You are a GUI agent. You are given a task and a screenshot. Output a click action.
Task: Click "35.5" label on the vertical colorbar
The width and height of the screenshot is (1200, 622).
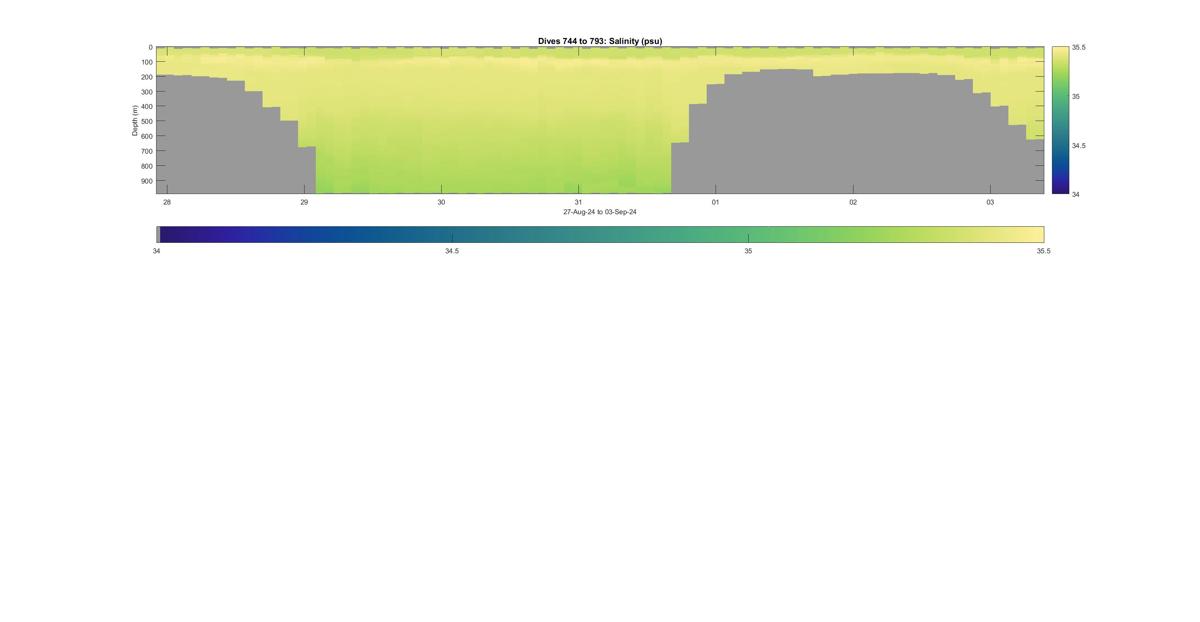tap(1079, 47)
